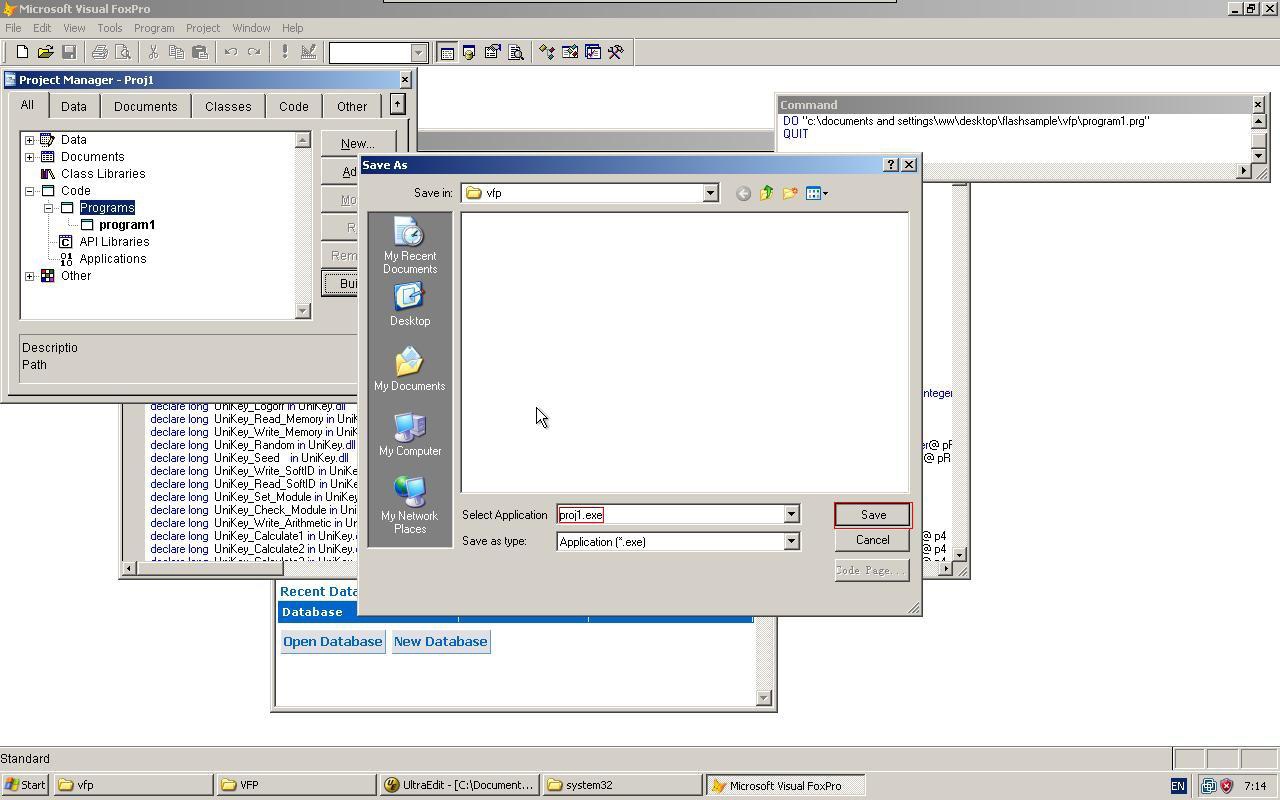Open My Computer in the places bar
This screenshot has height=800, width=1280.
410,434
